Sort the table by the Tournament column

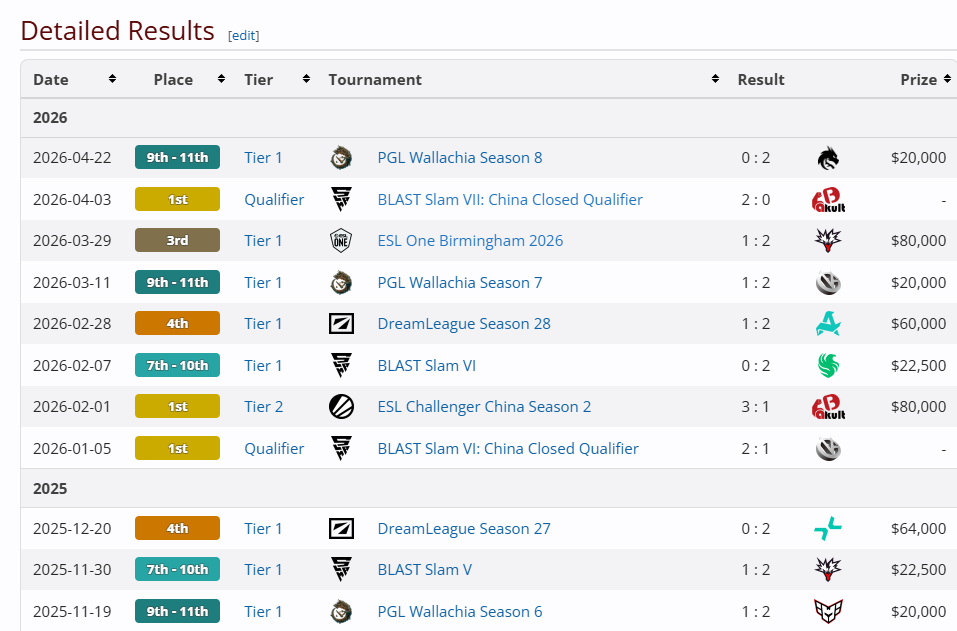click(715, 79)
